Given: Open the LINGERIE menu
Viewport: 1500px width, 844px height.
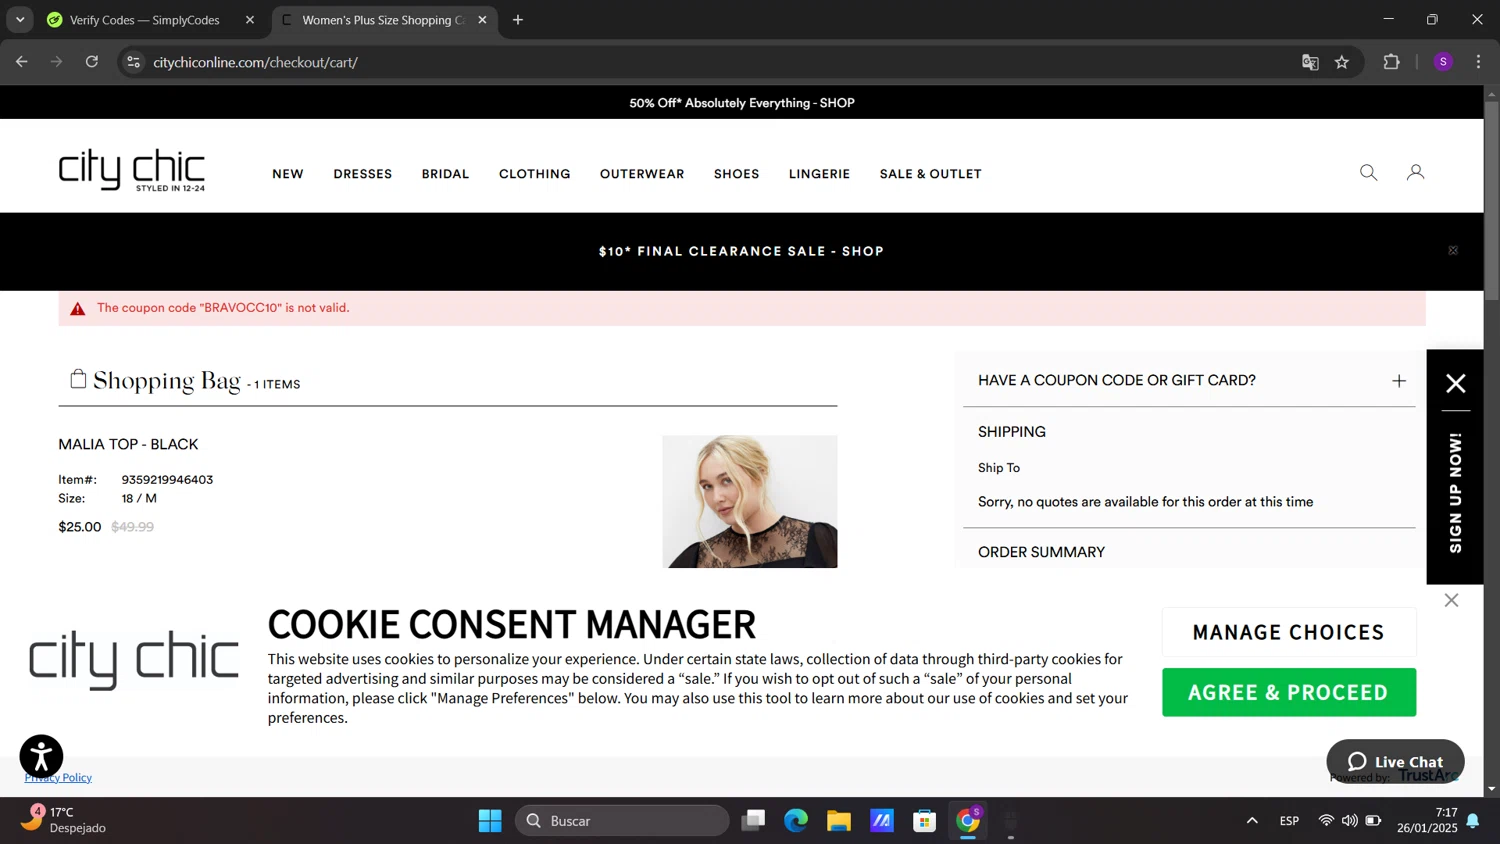Looking at the screenshot, I should coord(819,174).
